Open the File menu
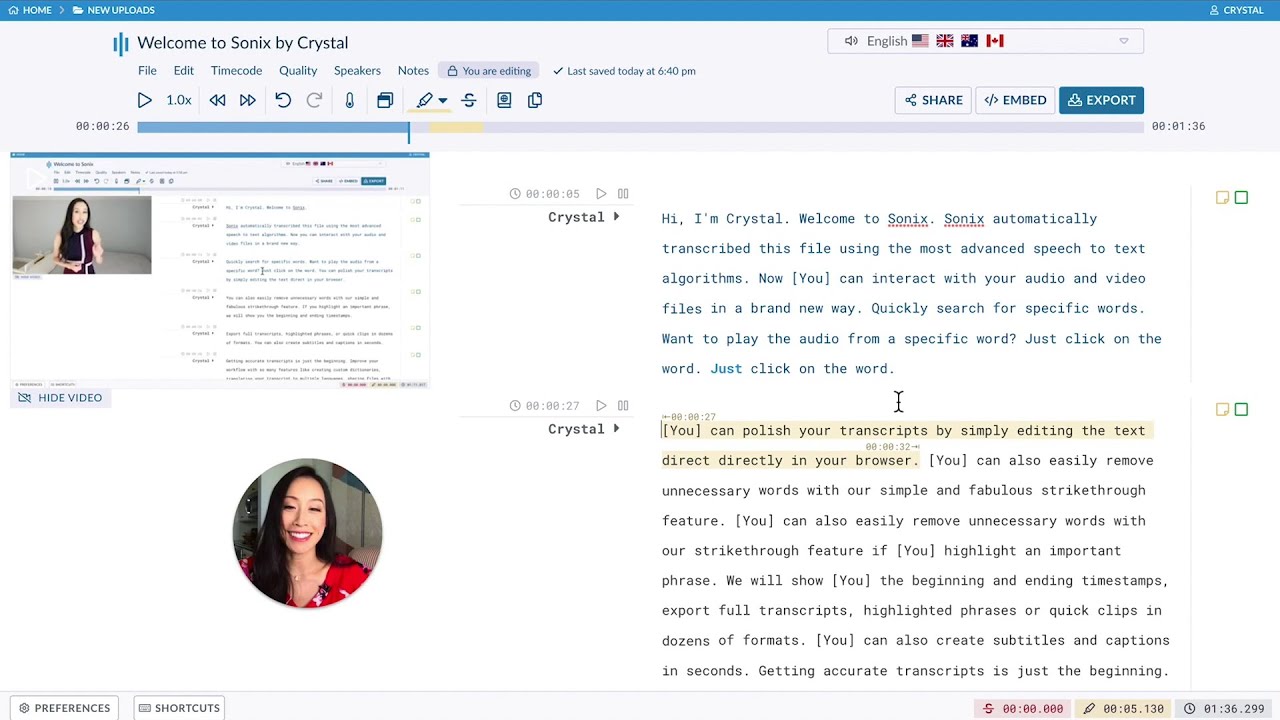This screenshot has height=720, width=1280. 147,71
